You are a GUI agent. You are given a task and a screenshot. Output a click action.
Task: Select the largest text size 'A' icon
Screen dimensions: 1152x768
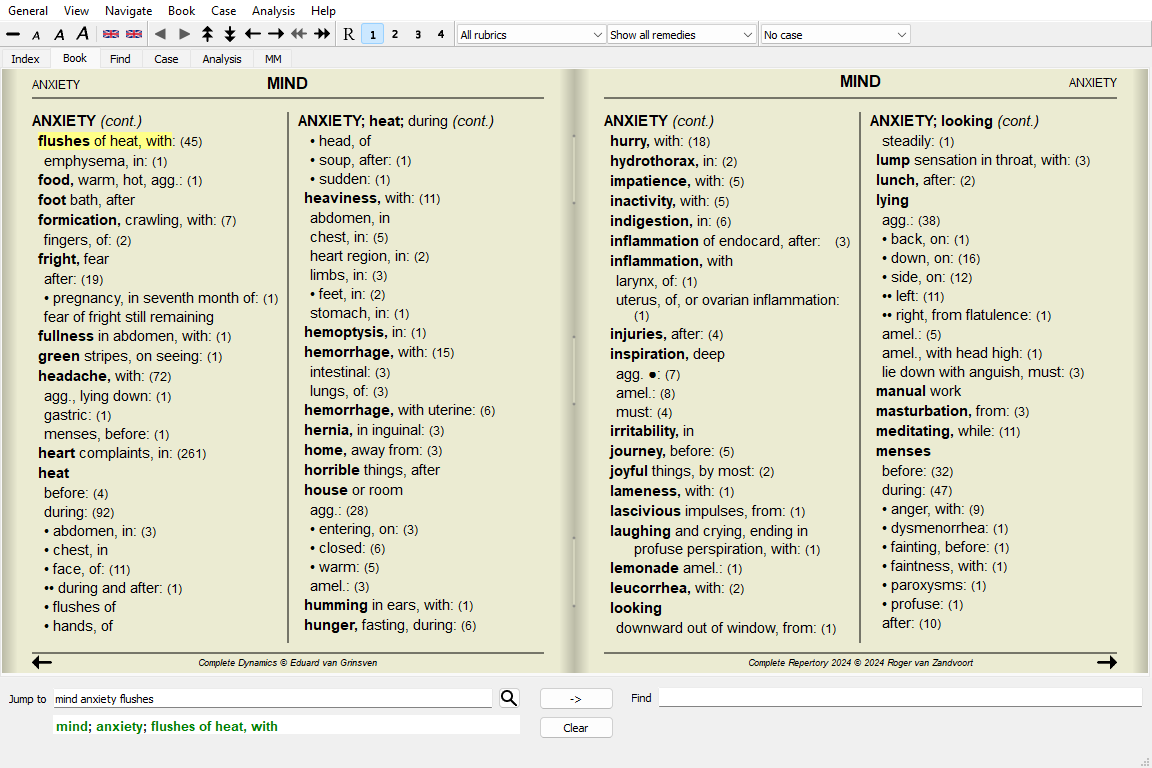(x=82, y=35)
